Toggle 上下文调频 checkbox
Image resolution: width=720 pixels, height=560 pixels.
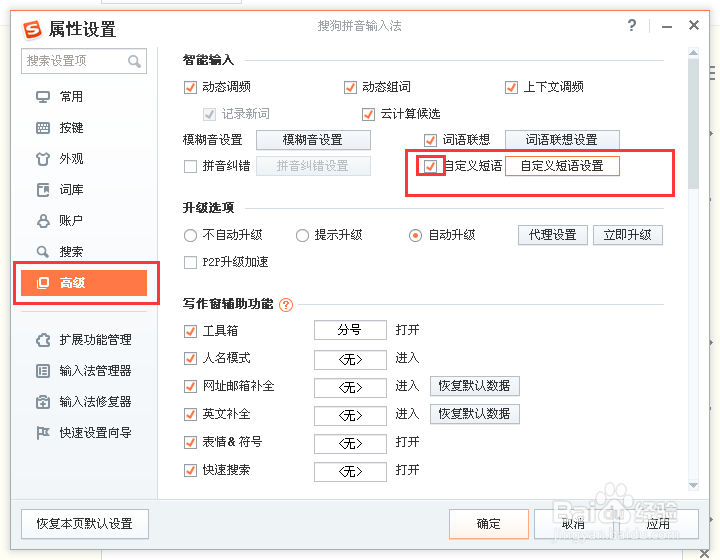point(511,87)
